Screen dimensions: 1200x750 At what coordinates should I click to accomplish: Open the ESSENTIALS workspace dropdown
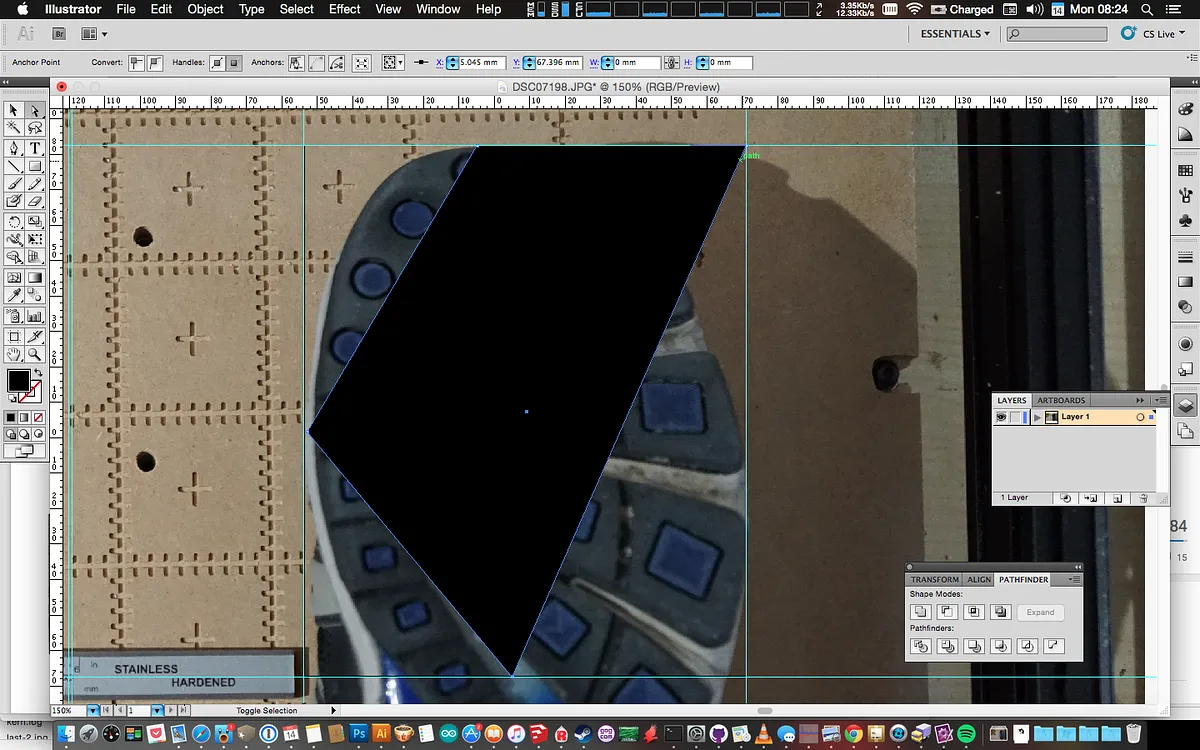955,34
